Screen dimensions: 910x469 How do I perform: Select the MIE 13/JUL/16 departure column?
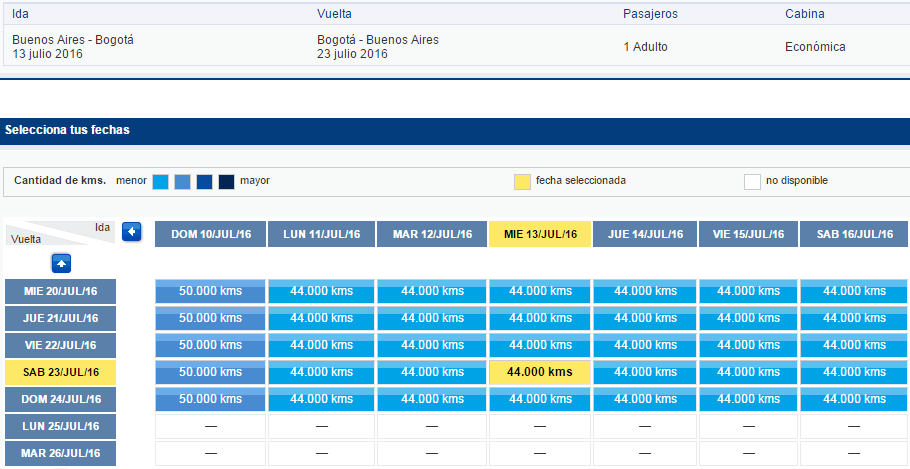(540, 234)
